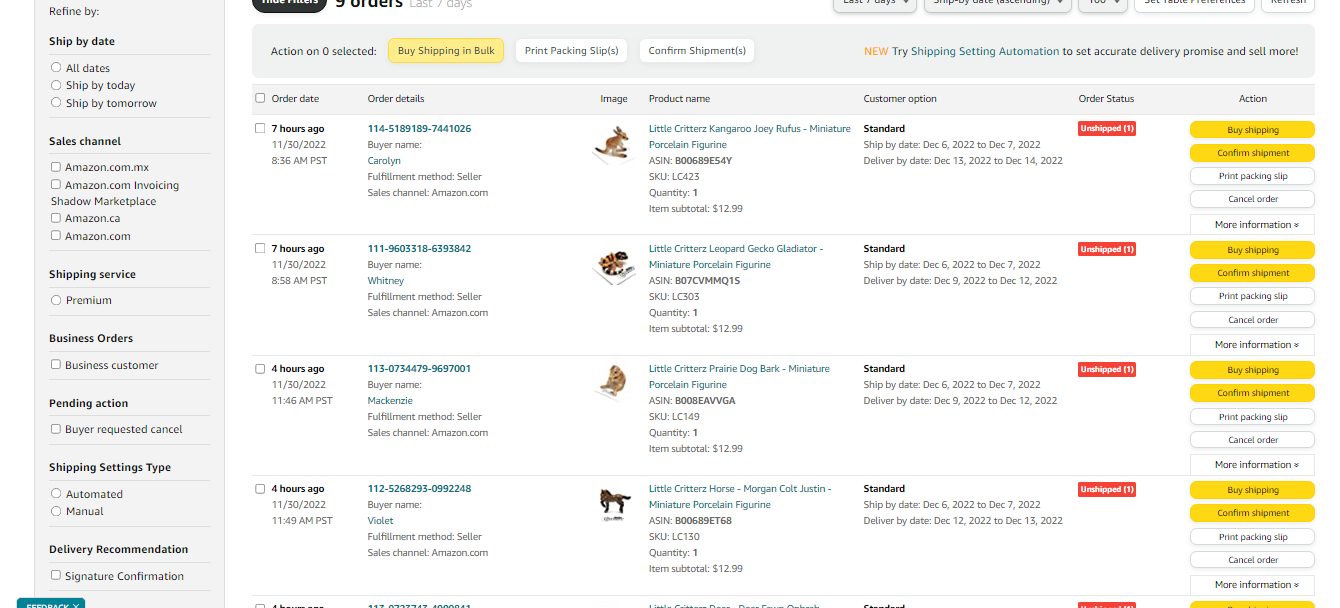Buy shipping for Mackenzie's Prairie Dog order
1340x608 pixels.
[x=1252, y=370]
